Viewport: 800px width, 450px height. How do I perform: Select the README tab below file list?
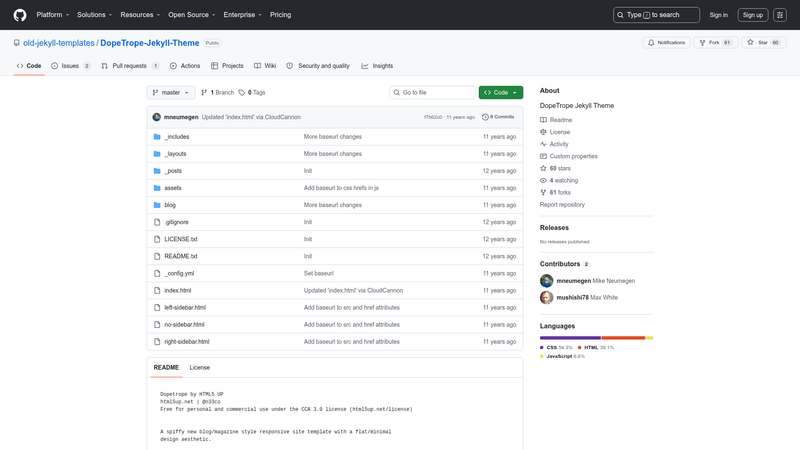(x=166, y=367)
